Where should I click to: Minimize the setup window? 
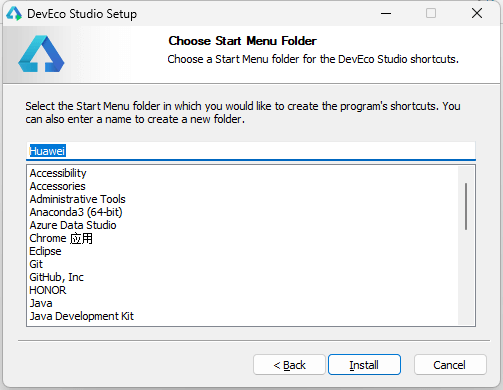(386, 14)
